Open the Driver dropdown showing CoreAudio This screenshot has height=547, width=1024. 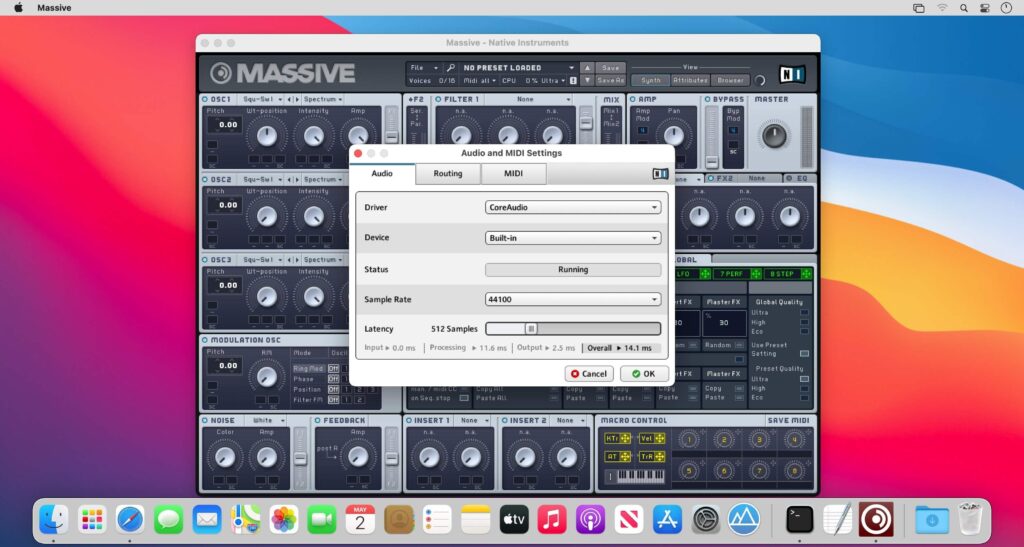tap(572, 207)
